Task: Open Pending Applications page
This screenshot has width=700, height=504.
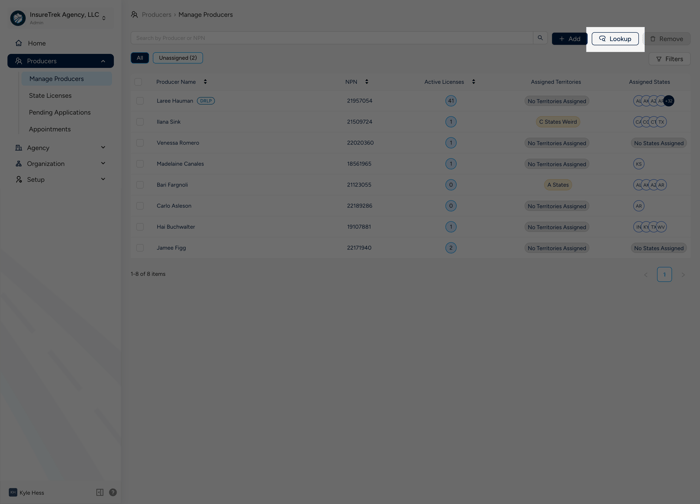Action: 59,112
